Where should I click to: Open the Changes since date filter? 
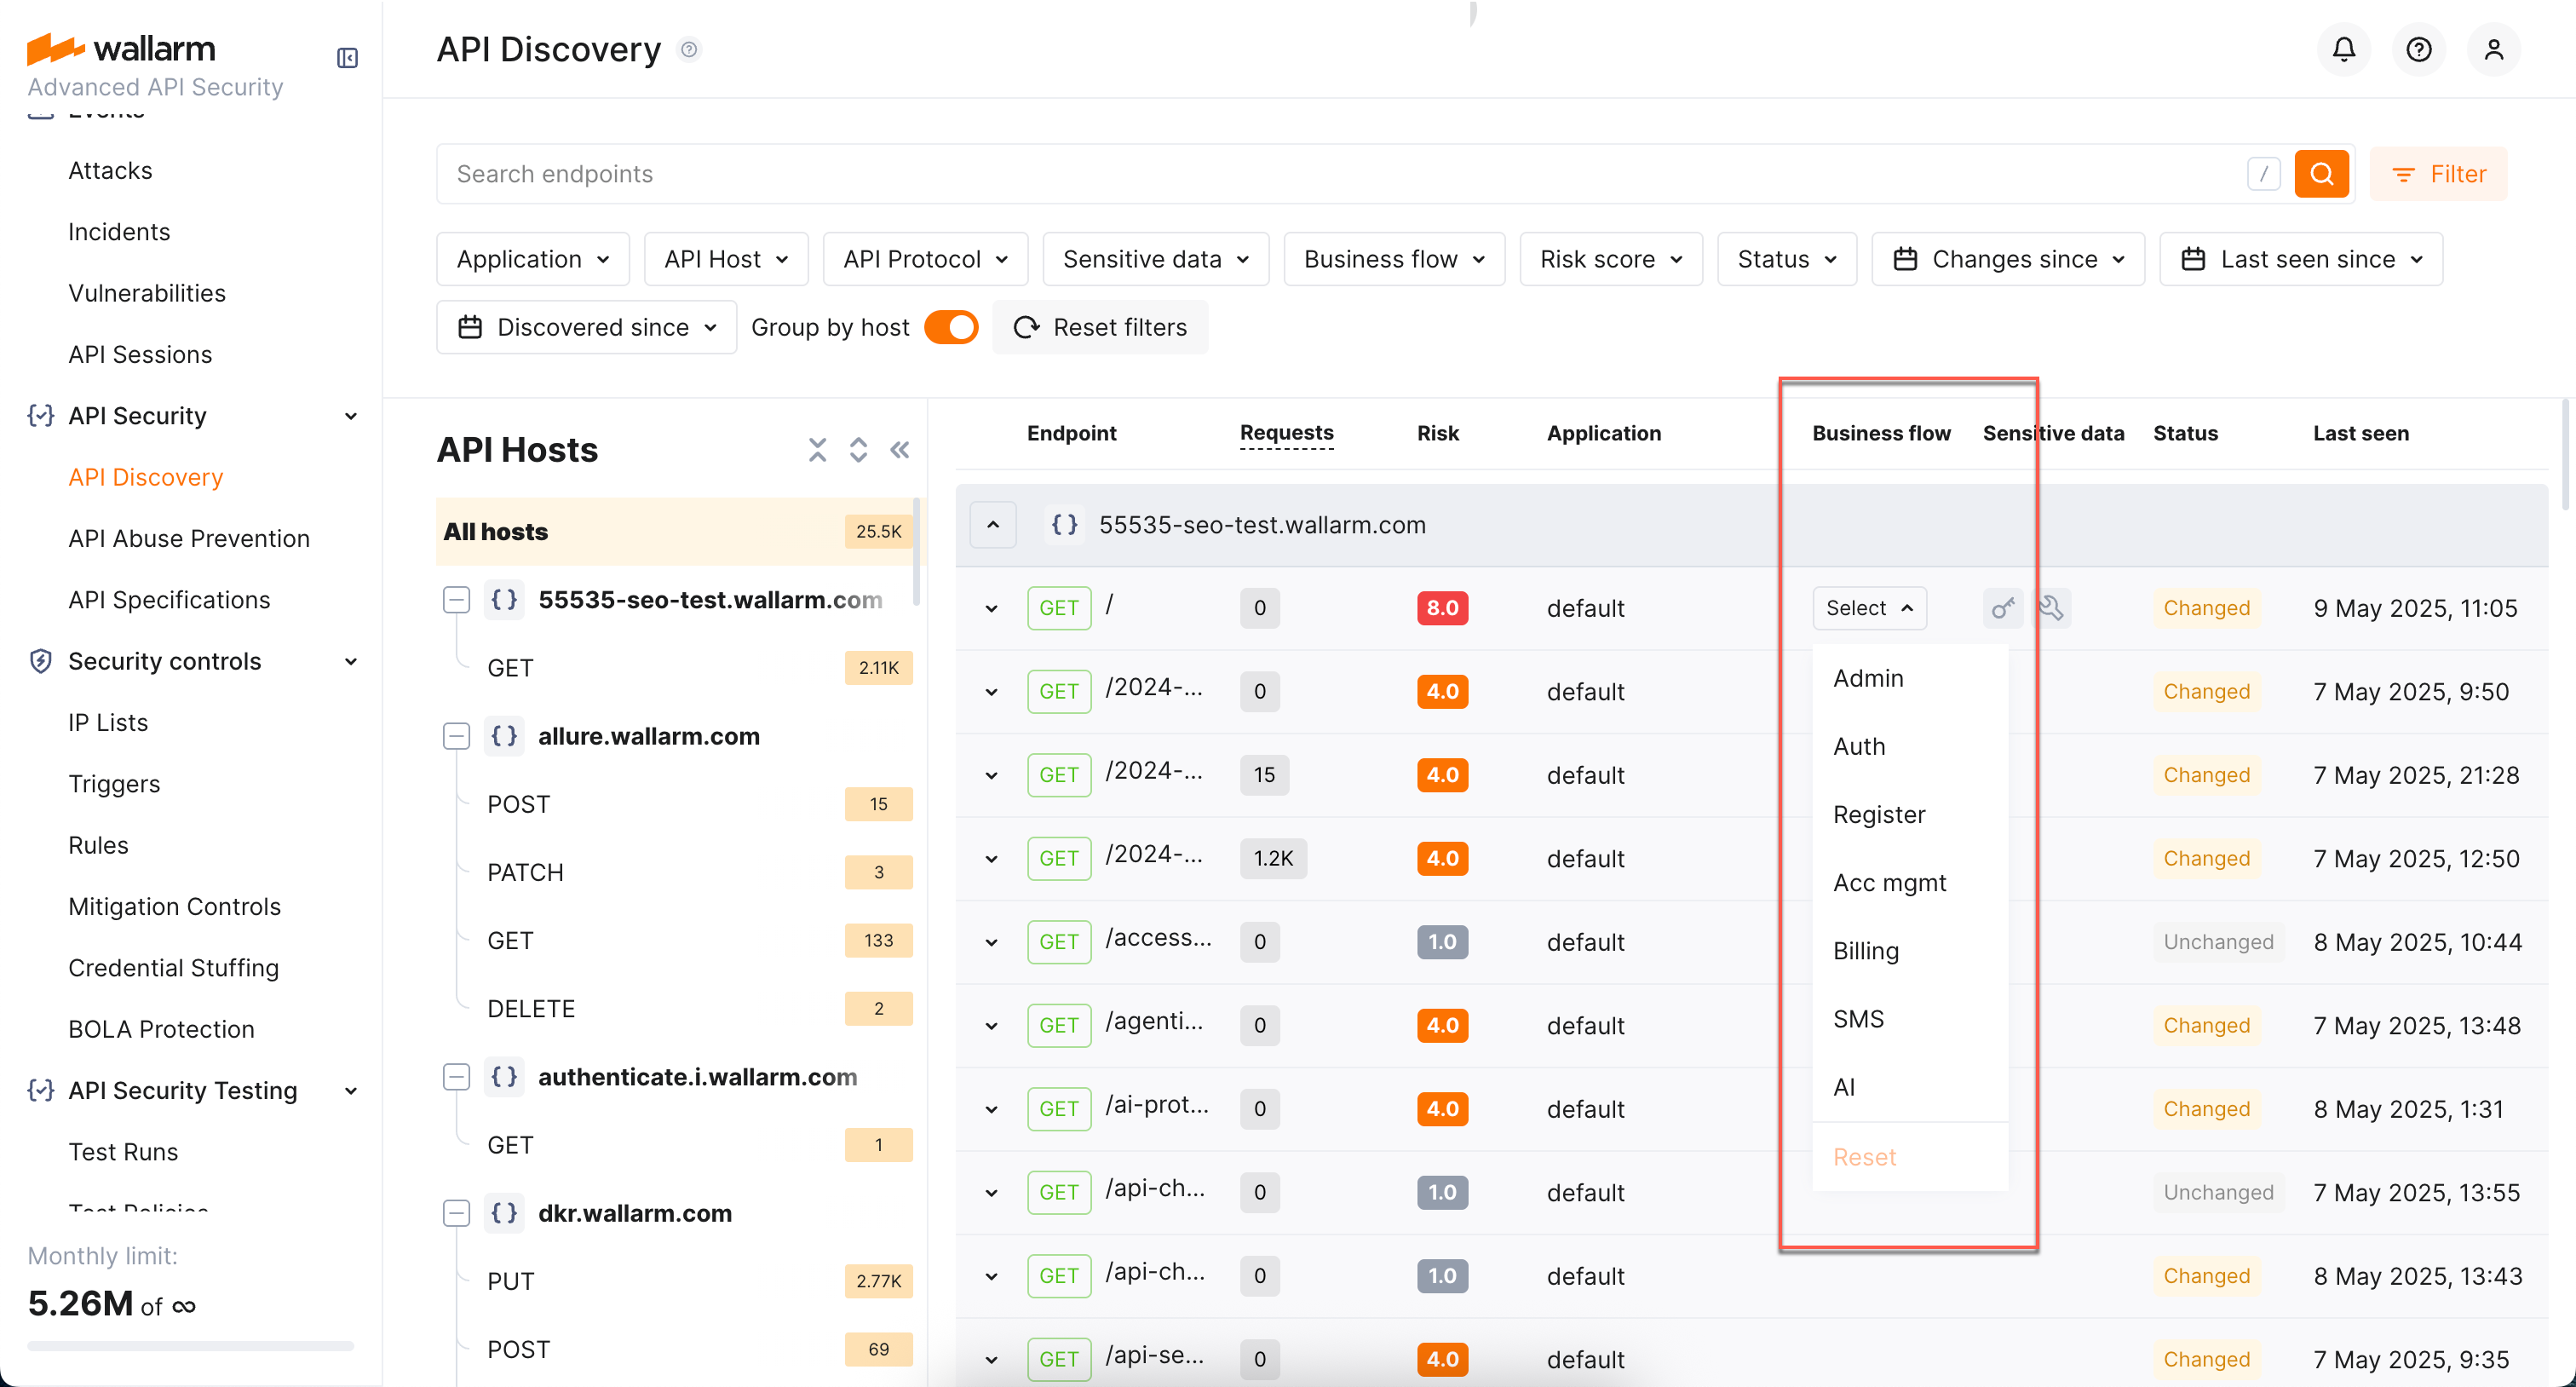click(x=2007, y=258)
